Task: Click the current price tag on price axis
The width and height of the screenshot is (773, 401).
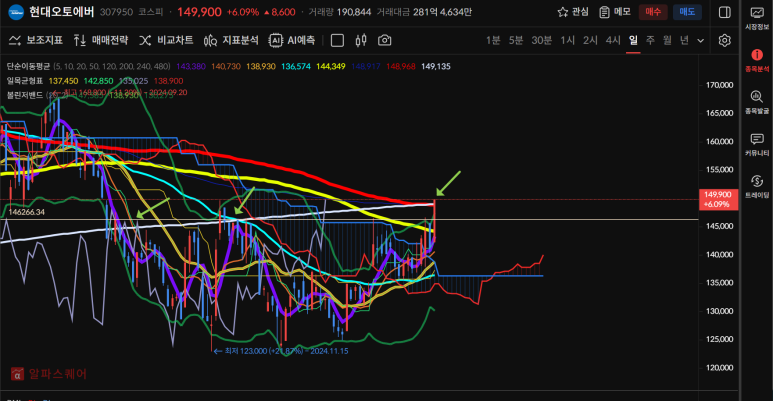Action: tap(718, 199)
